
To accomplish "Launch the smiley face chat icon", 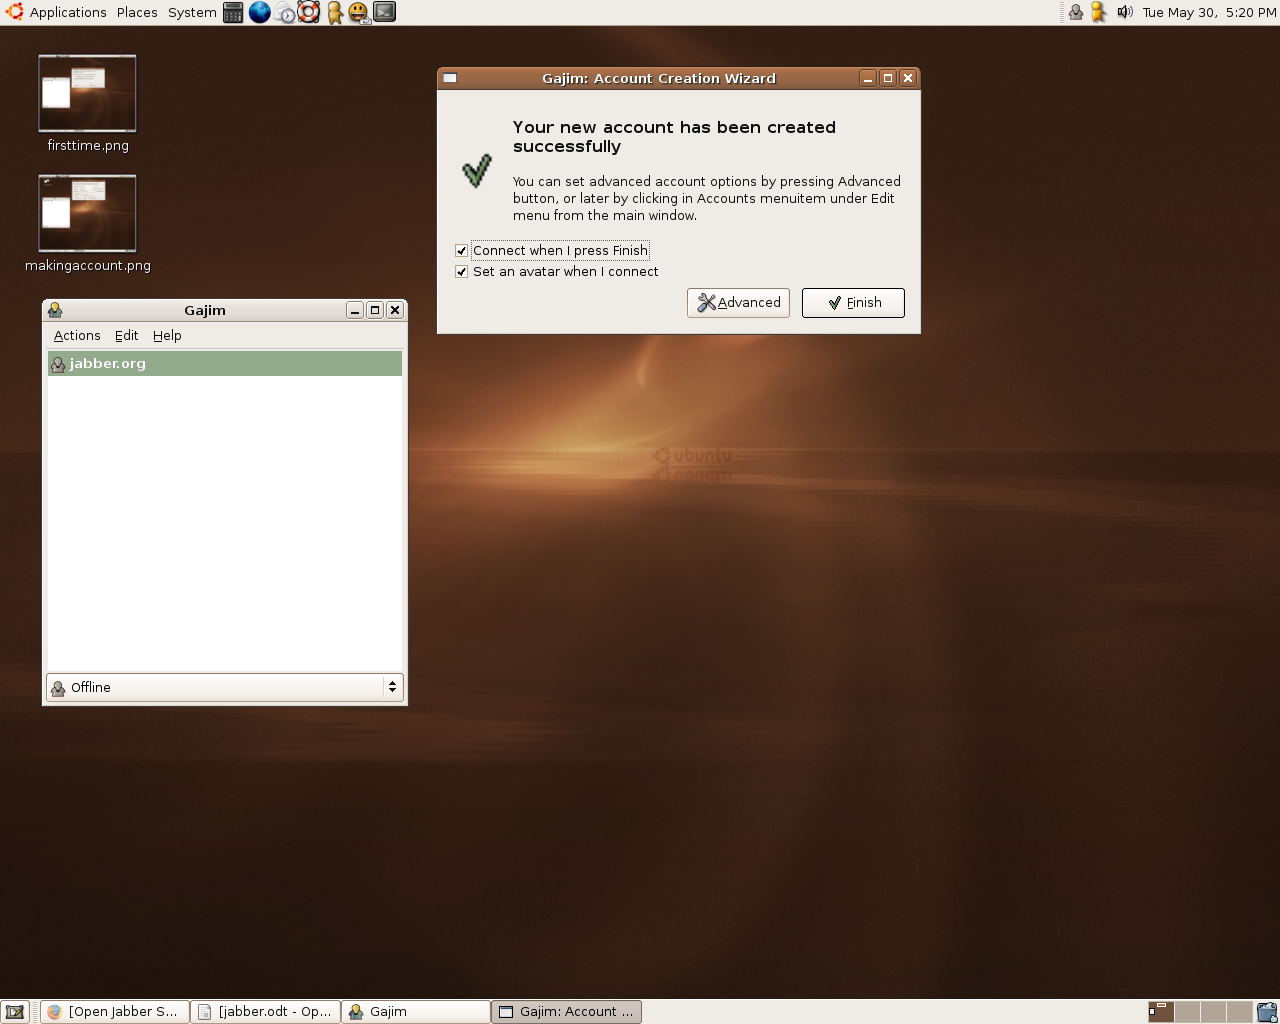I will [359, 13].
